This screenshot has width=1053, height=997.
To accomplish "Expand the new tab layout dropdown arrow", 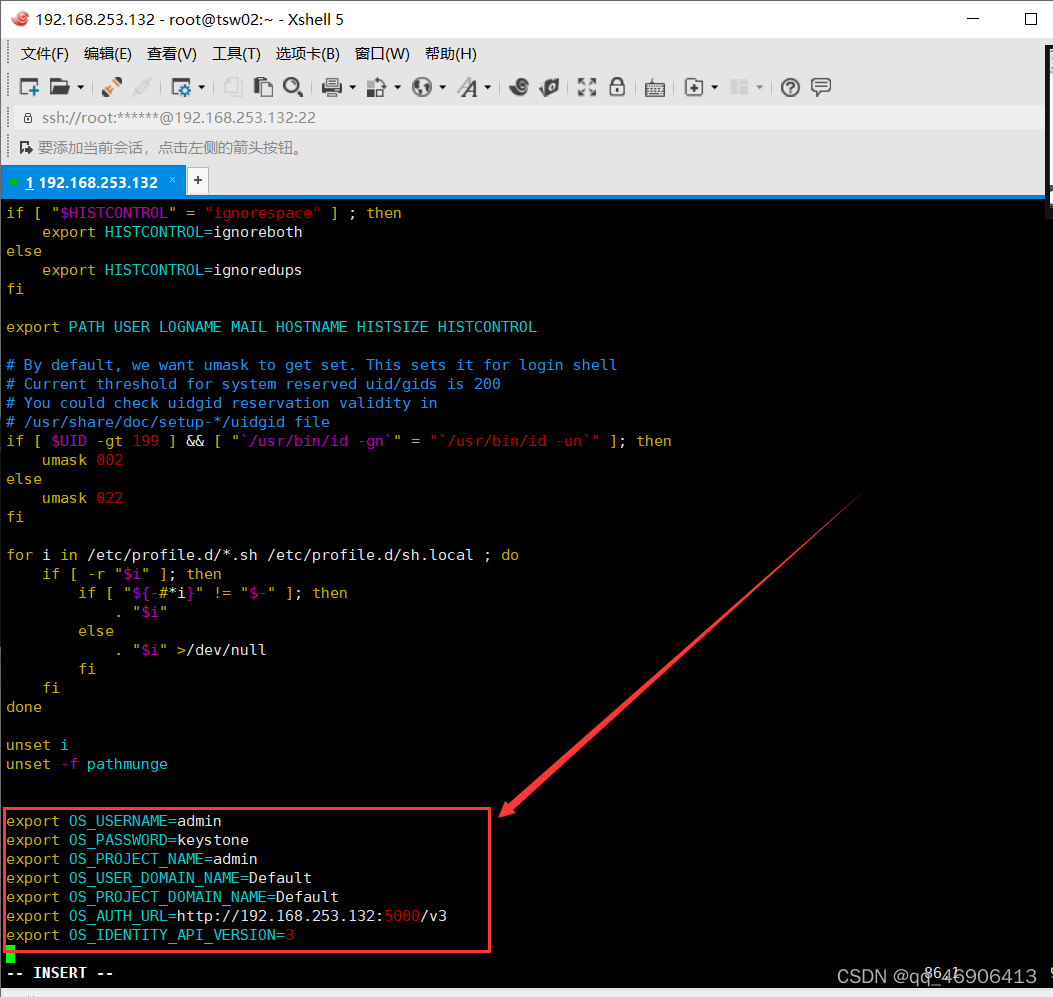I will click(715, 87).
